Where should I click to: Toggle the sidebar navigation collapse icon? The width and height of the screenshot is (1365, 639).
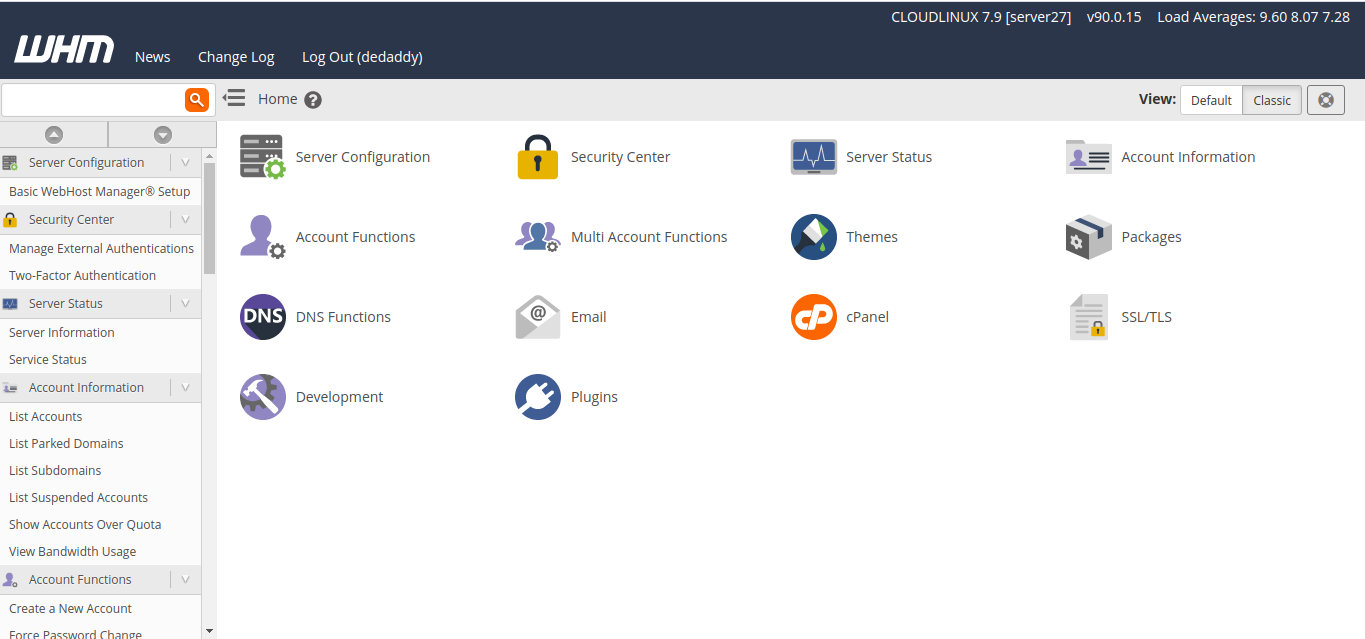(234, 98)
